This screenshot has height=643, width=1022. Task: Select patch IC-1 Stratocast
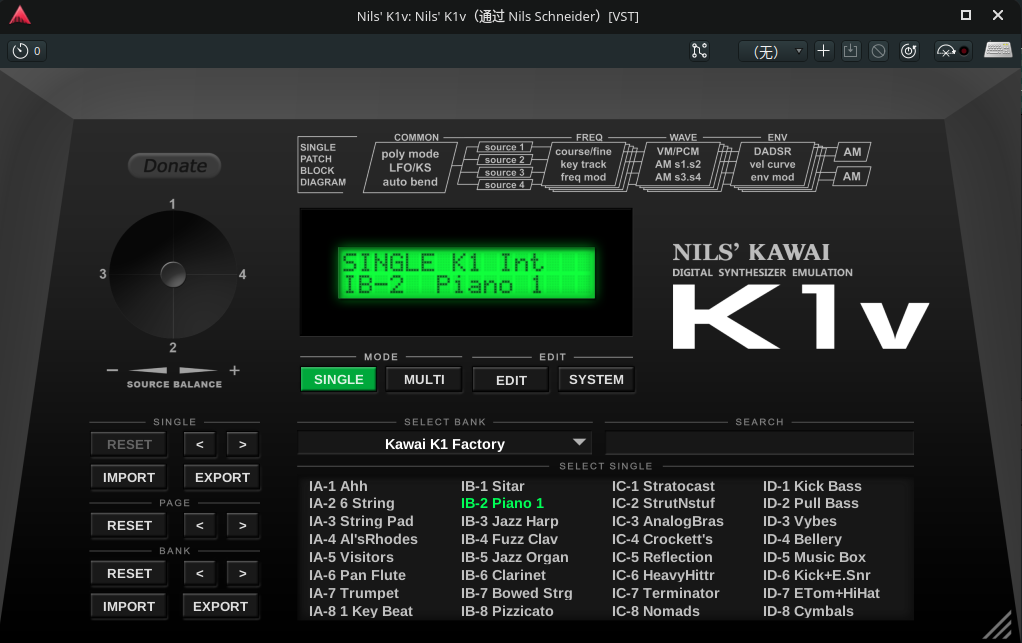click(x=663, y=486)
